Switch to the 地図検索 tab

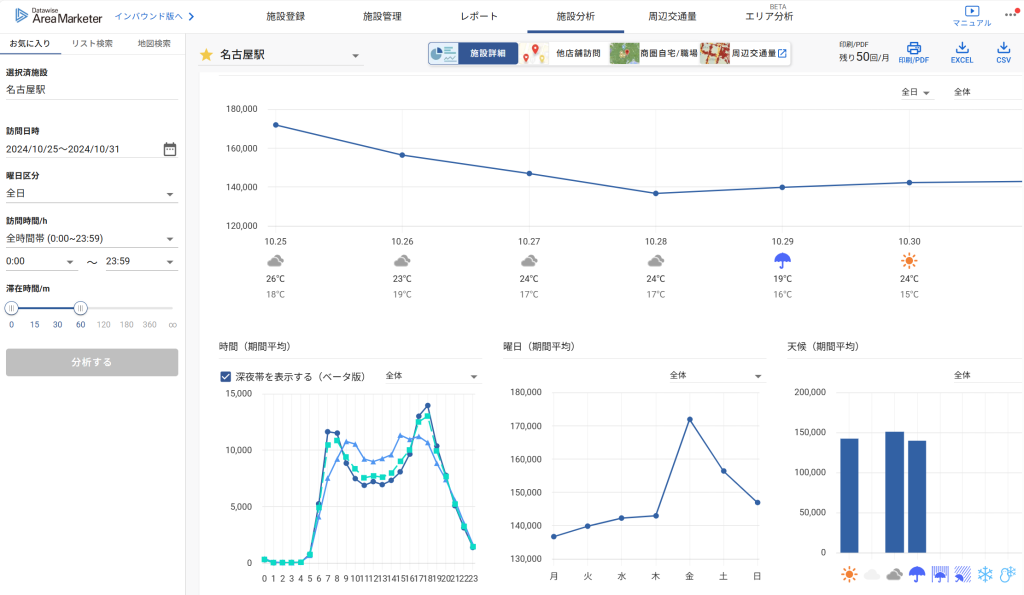[x=154, y=43]
